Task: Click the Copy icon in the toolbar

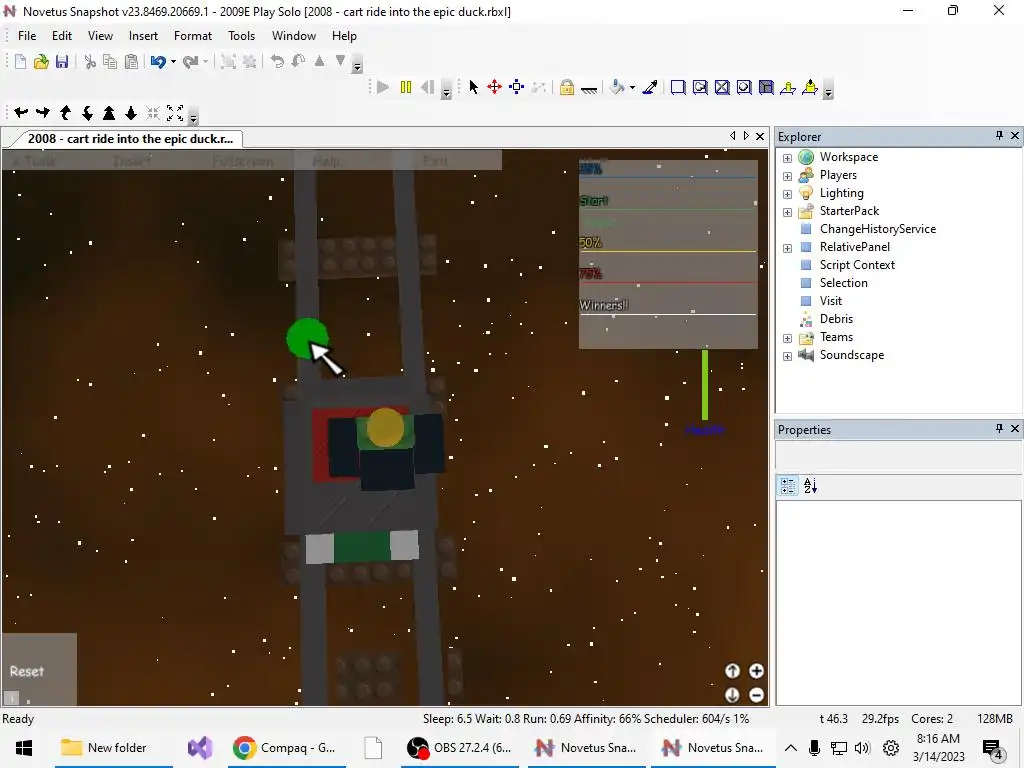Action: click(x=110, y=61)
